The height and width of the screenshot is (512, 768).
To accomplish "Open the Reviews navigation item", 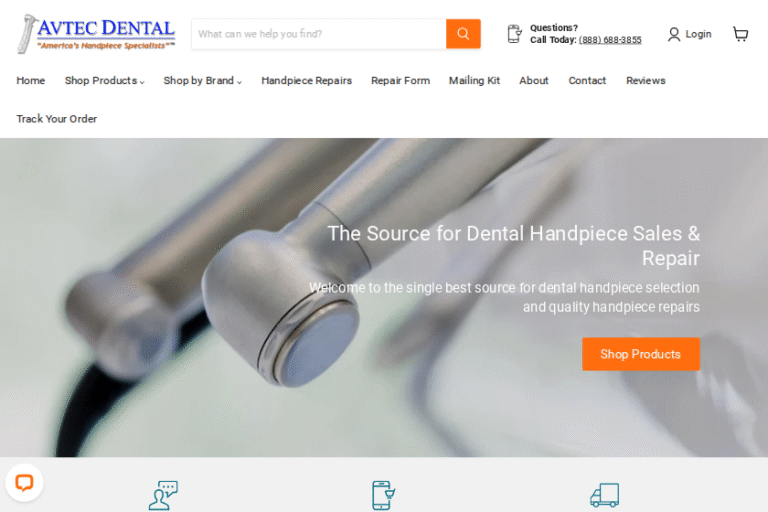I will click(x=646, y=81).
